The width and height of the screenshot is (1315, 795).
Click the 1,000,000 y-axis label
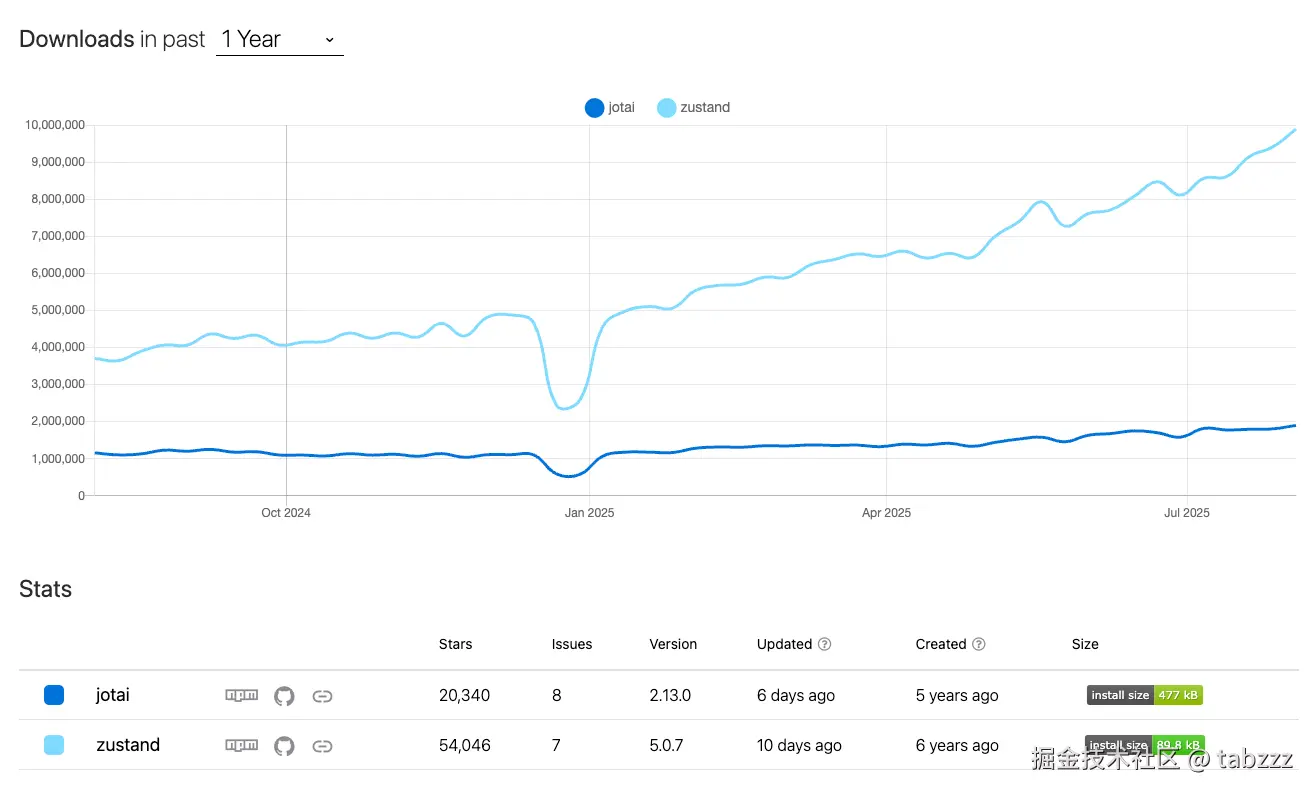[x=57, y=458]
